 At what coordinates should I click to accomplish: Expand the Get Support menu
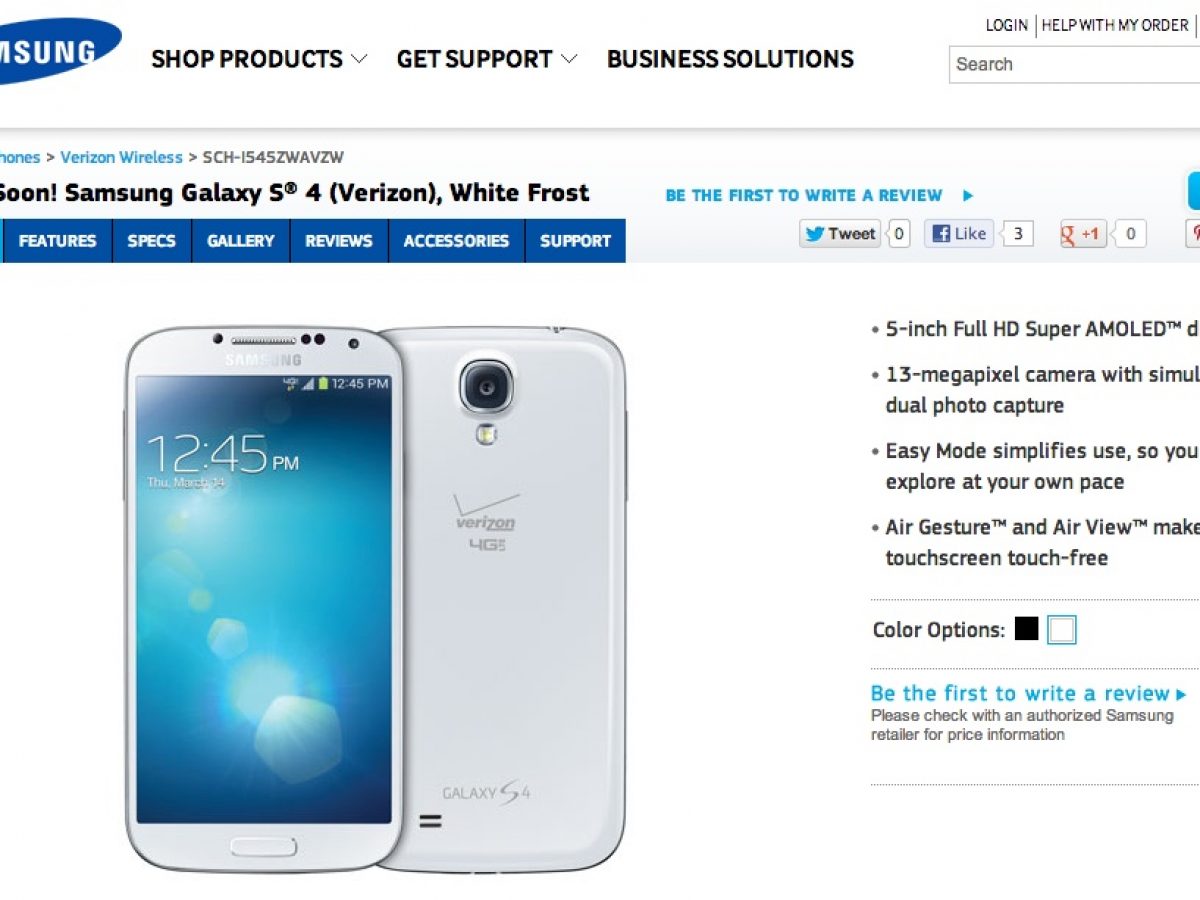click(x=487, y=59)
